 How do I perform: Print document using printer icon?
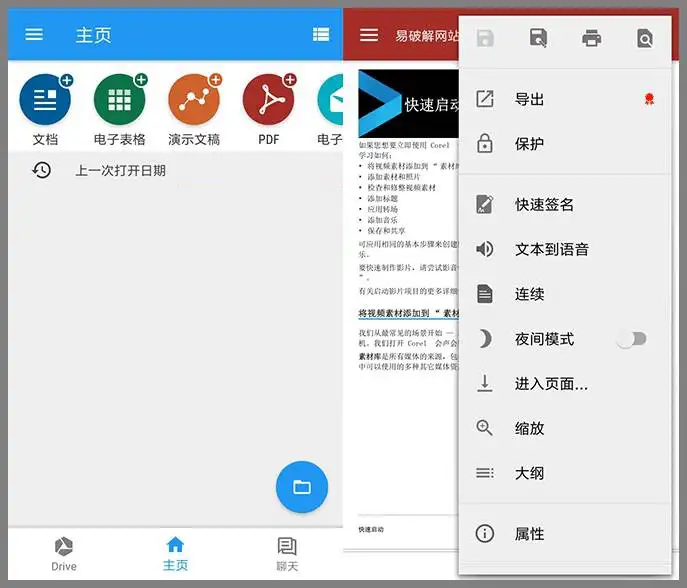(x=592, y=39)
